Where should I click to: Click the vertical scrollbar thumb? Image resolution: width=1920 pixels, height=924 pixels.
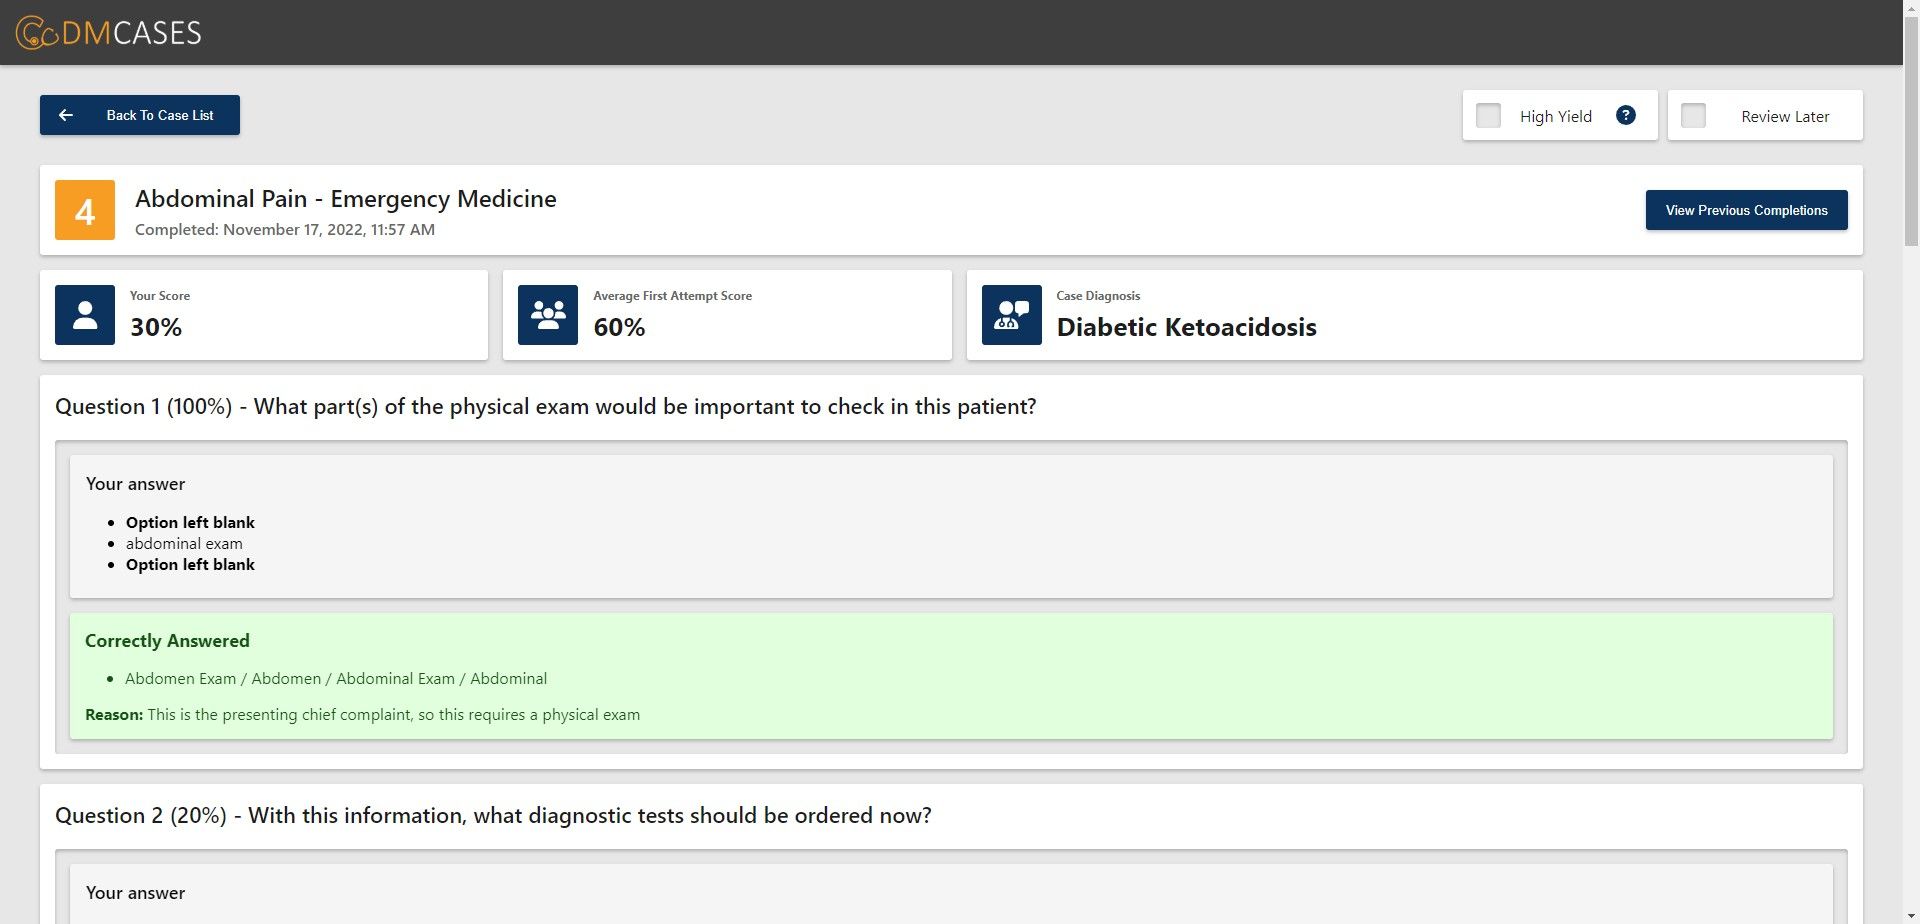[x=1911, y=130]
